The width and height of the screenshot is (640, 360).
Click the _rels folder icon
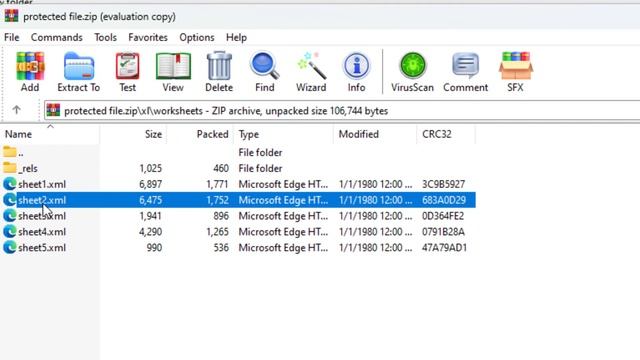[10, 167]
